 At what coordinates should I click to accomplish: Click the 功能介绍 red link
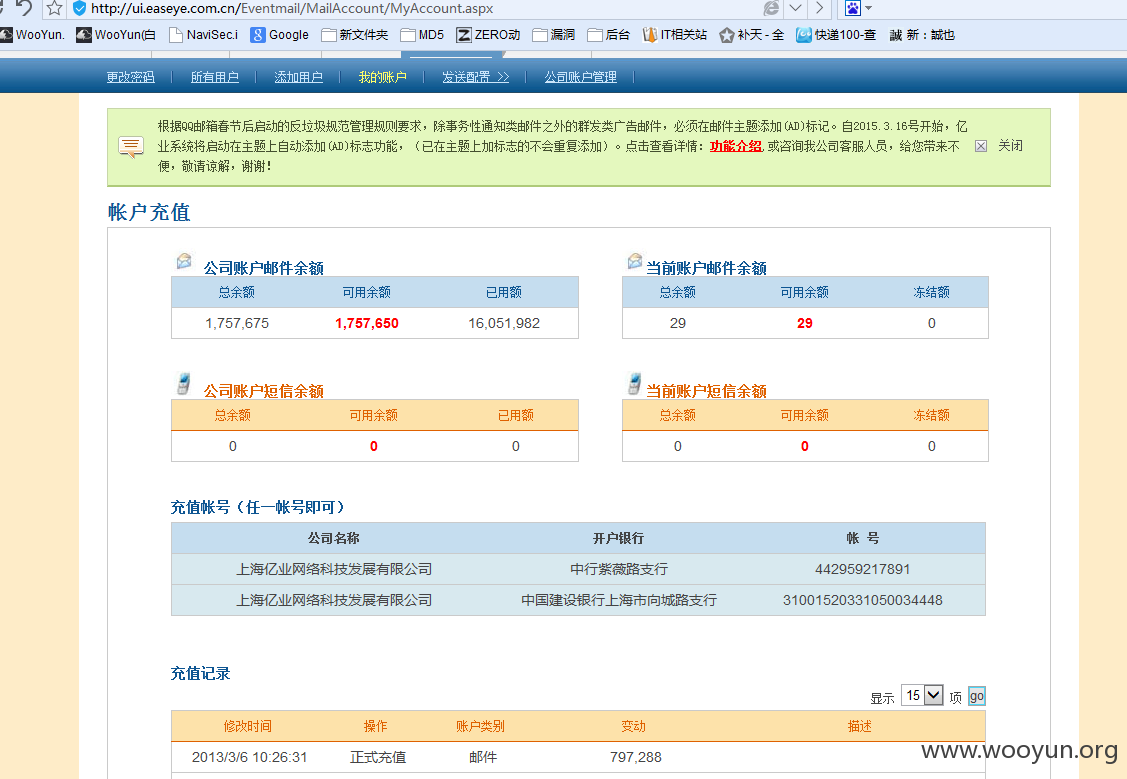[x=735, y=146]
